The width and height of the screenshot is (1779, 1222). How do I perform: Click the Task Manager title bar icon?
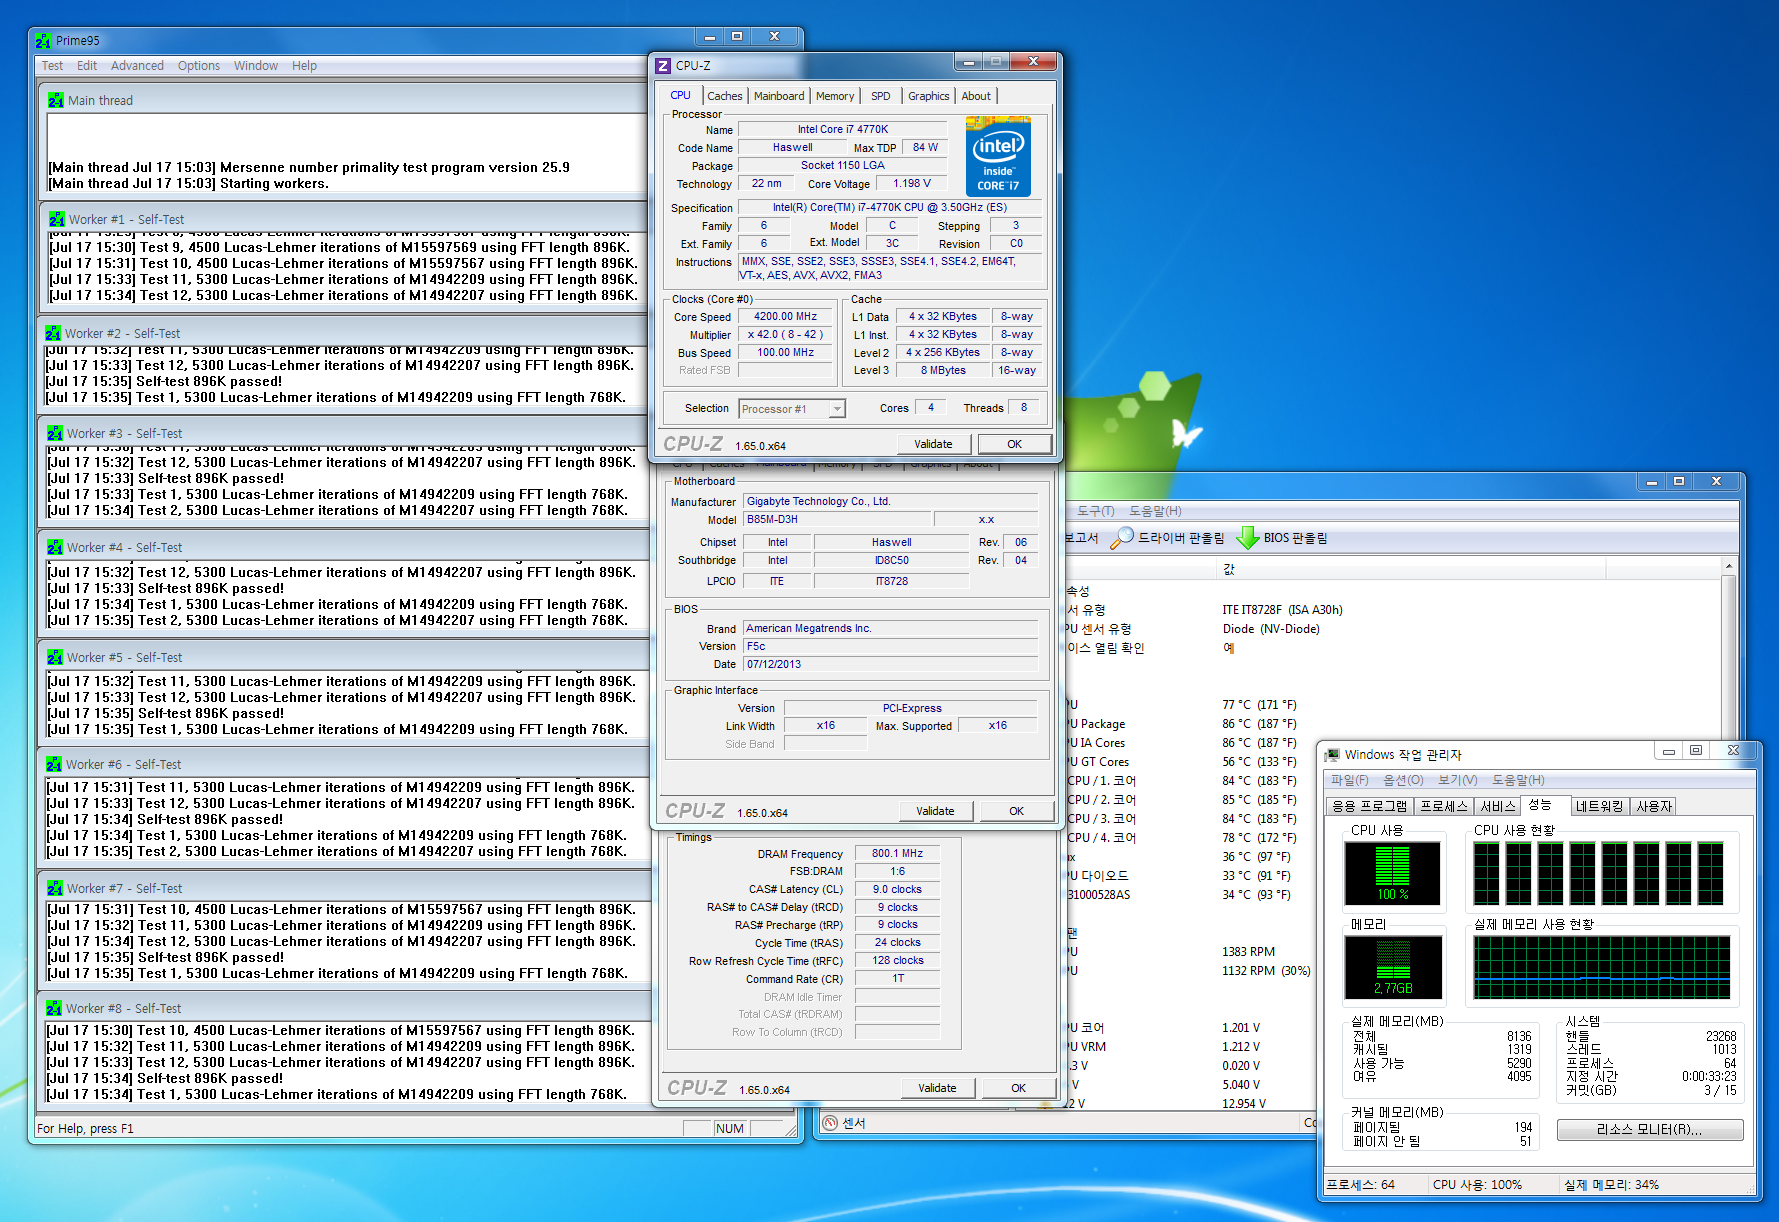pos(1332,754)
